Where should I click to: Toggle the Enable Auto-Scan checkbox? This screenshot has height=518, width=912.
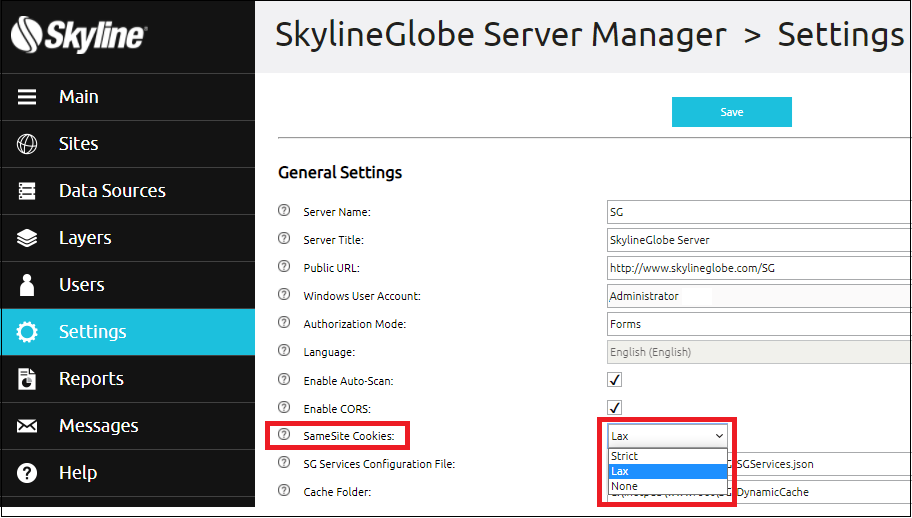614,380
